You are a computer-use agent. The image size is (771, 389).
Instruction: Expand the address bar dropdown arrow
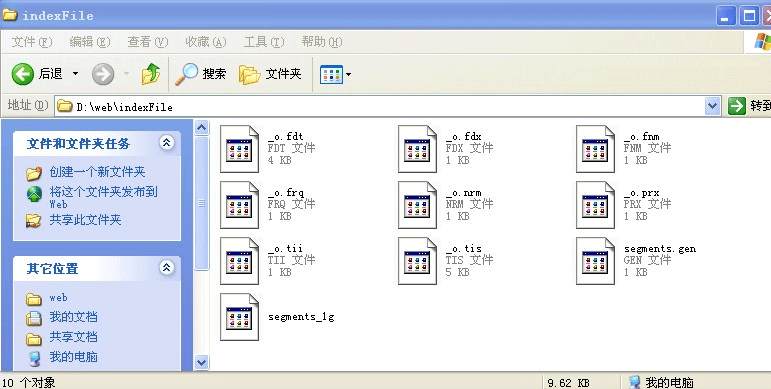pos(712,106)
